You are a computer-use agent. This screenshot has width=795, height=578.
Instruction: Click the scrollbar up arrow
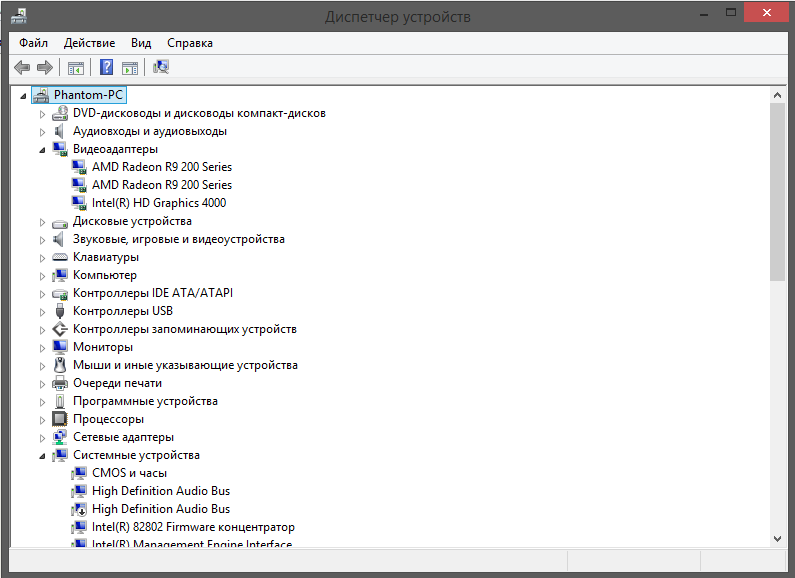[777, 95]
